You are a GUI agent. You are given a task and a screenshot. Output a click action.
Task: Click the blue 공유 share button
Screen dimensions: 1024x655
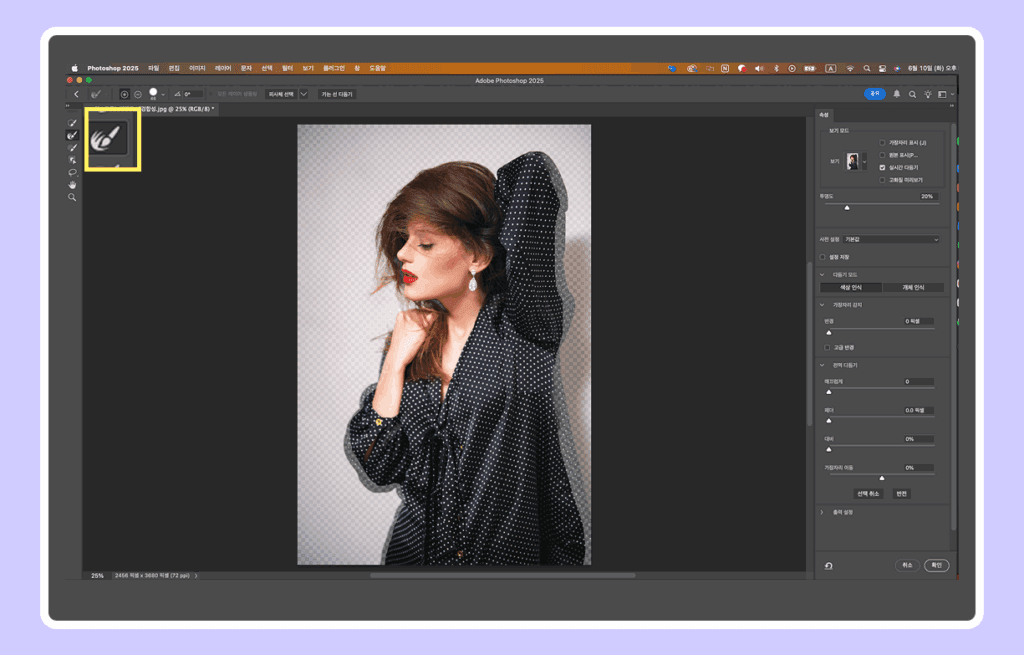point(874,93)
